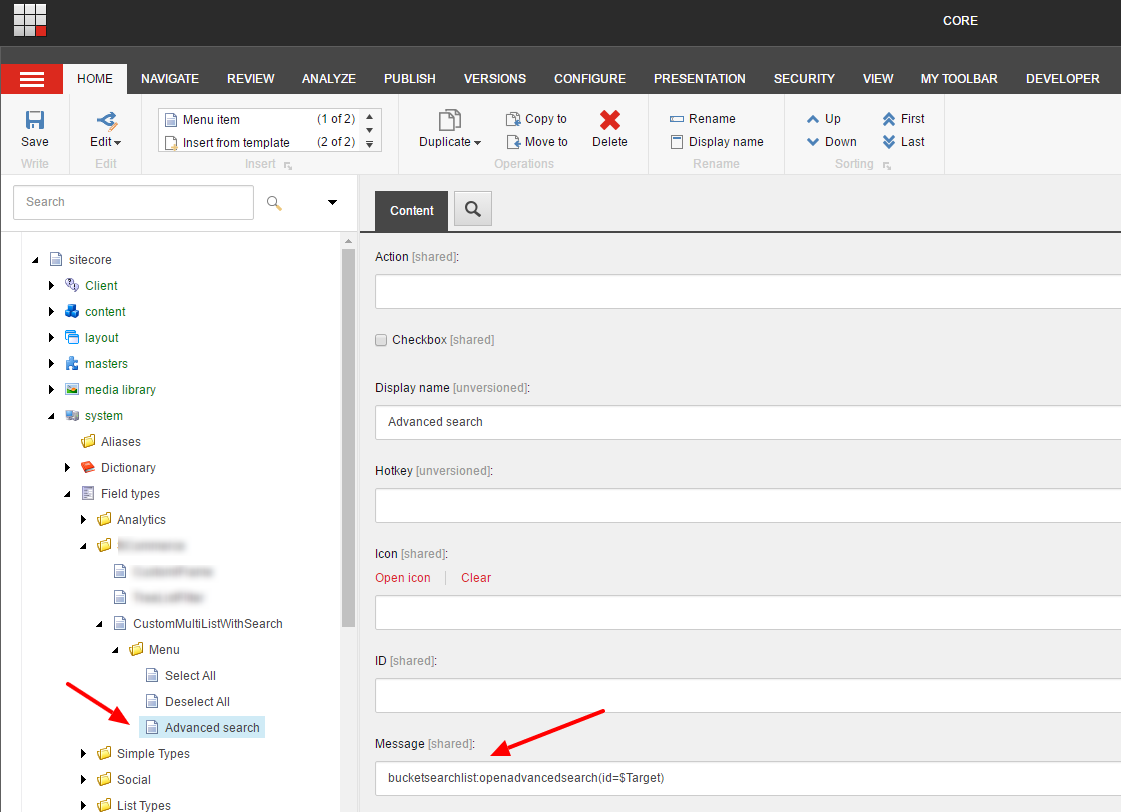
Task: Select Deselect All tree item
Action: coord(197,702)
